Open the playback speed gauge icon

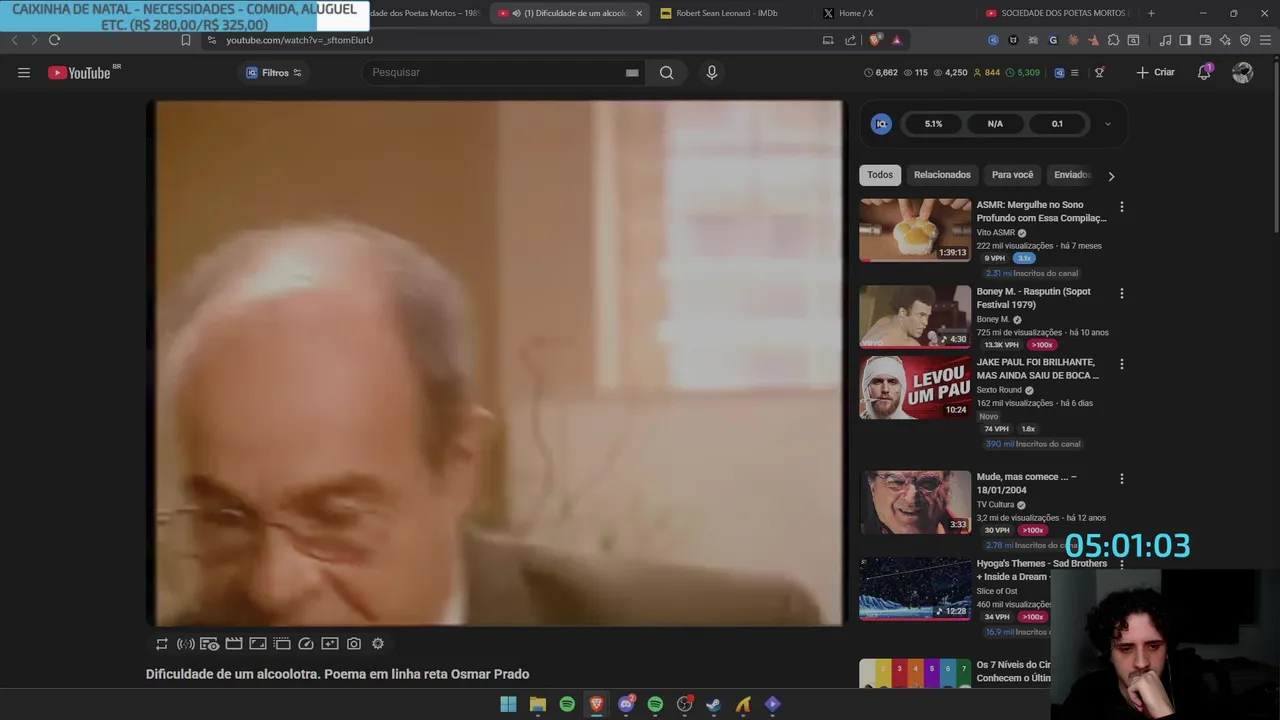click(306, 644)
